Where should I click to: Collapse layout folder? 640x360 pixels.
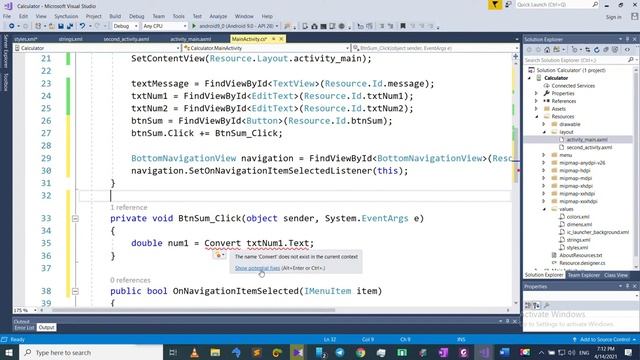point(544,132)
